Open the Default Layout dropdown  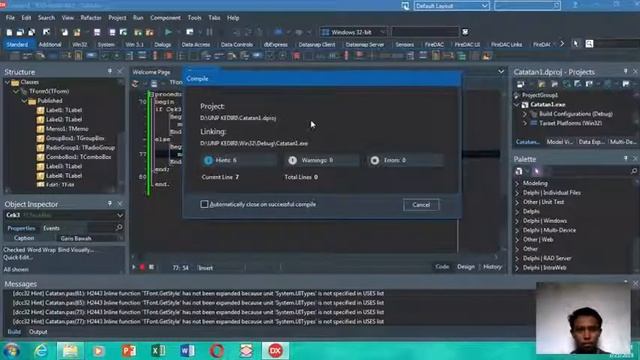click(x=484, y=6)
